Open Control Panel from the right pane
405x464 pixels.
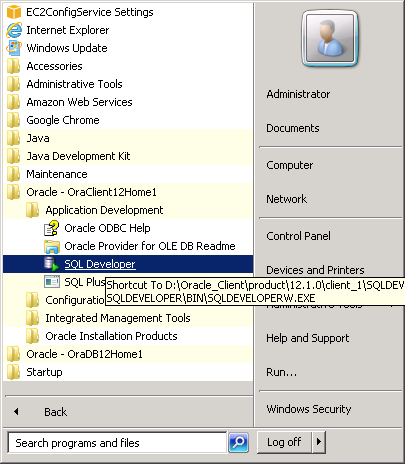[x=298, y=236]
